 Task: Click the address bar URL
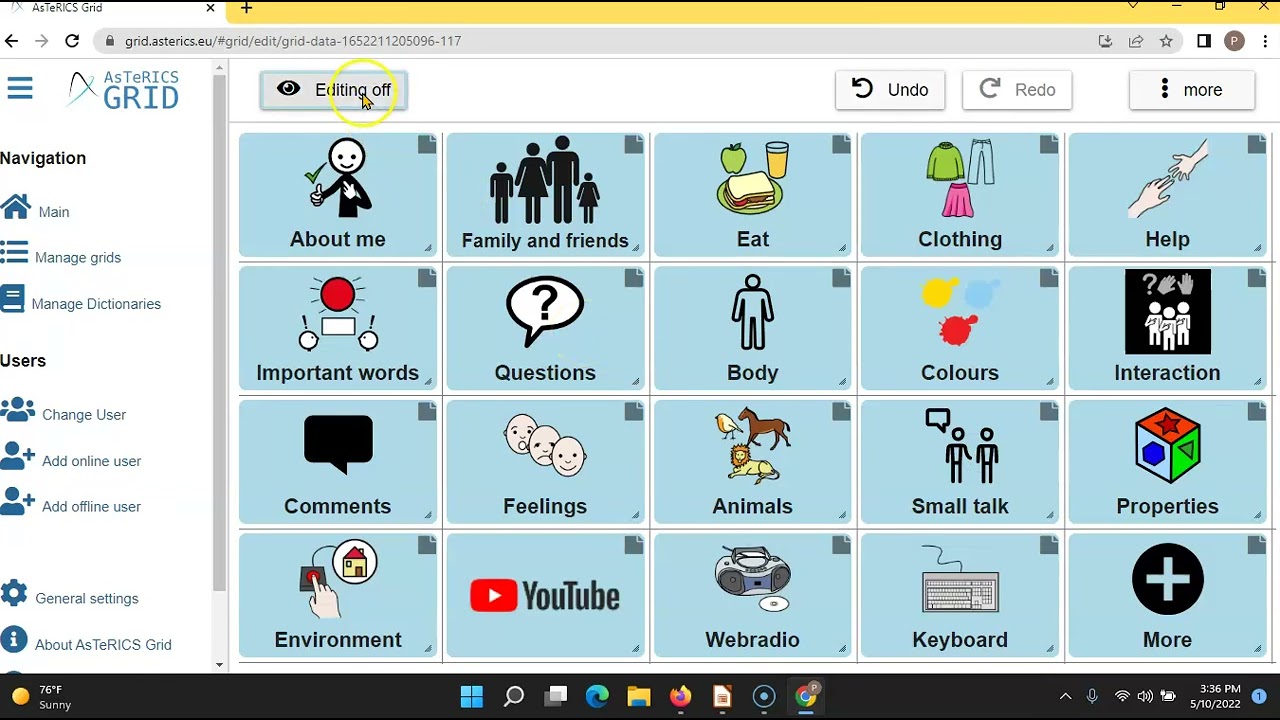[293, 41]
